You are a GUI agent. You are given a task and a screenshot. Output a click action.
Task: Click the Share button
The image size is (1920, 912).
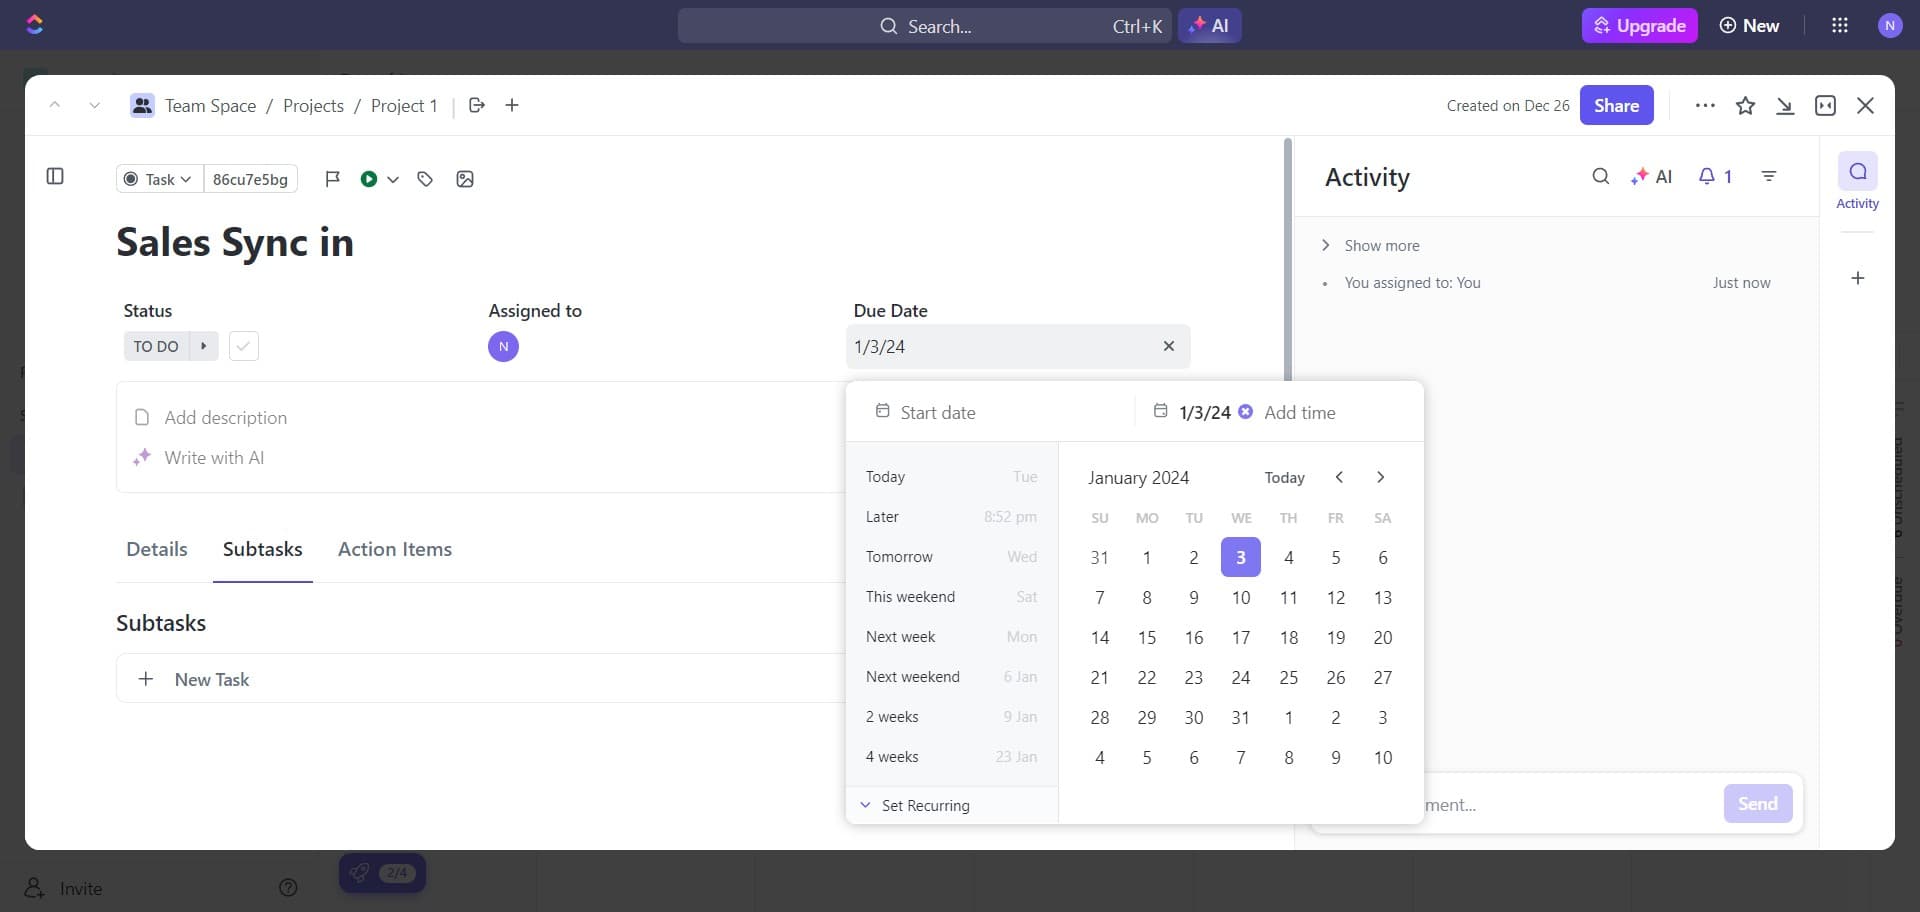(x=1616, y=106)
